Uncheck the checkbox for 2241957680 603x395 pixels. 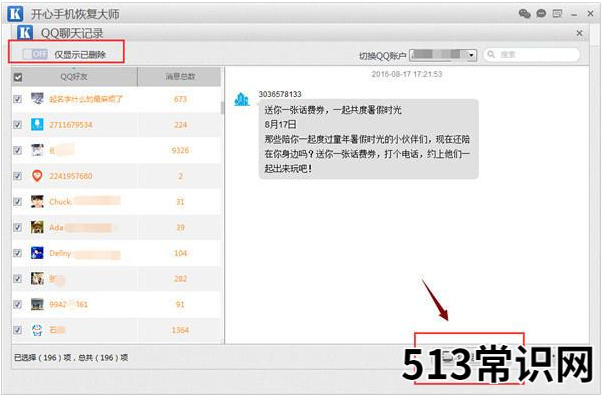click(18, 176)
